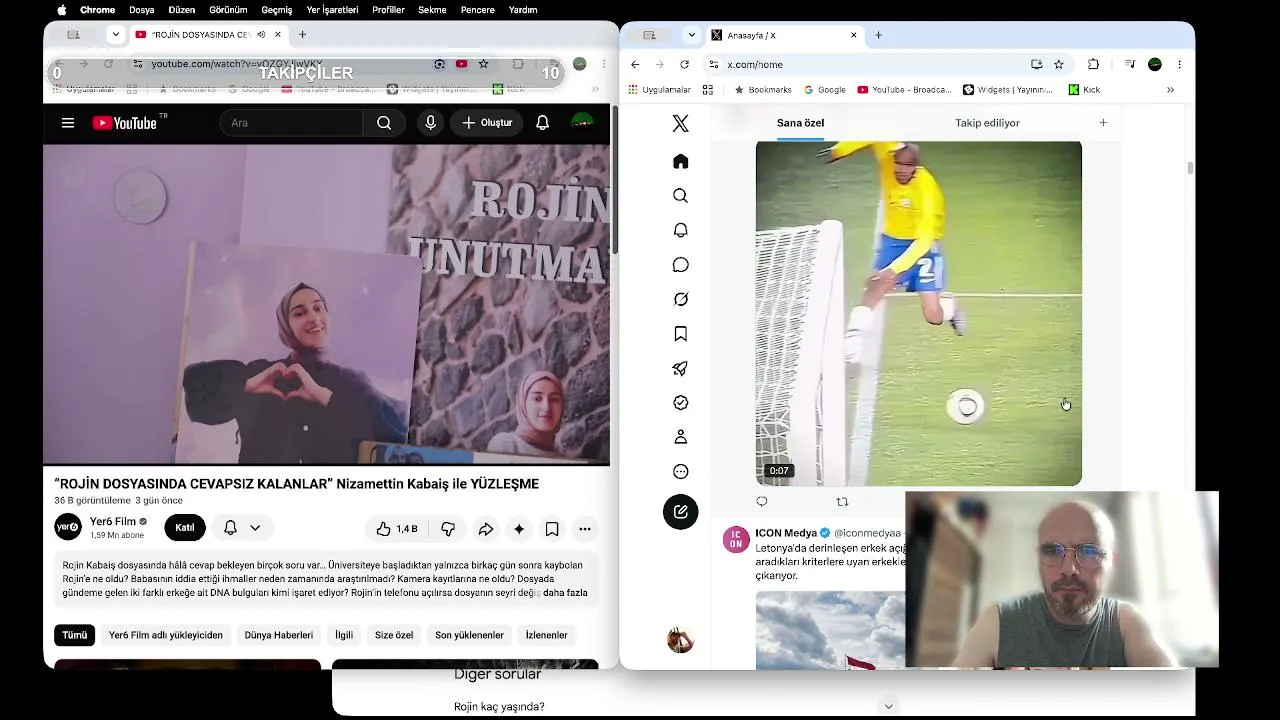Click the x.com/home address bar

(866, 64)
